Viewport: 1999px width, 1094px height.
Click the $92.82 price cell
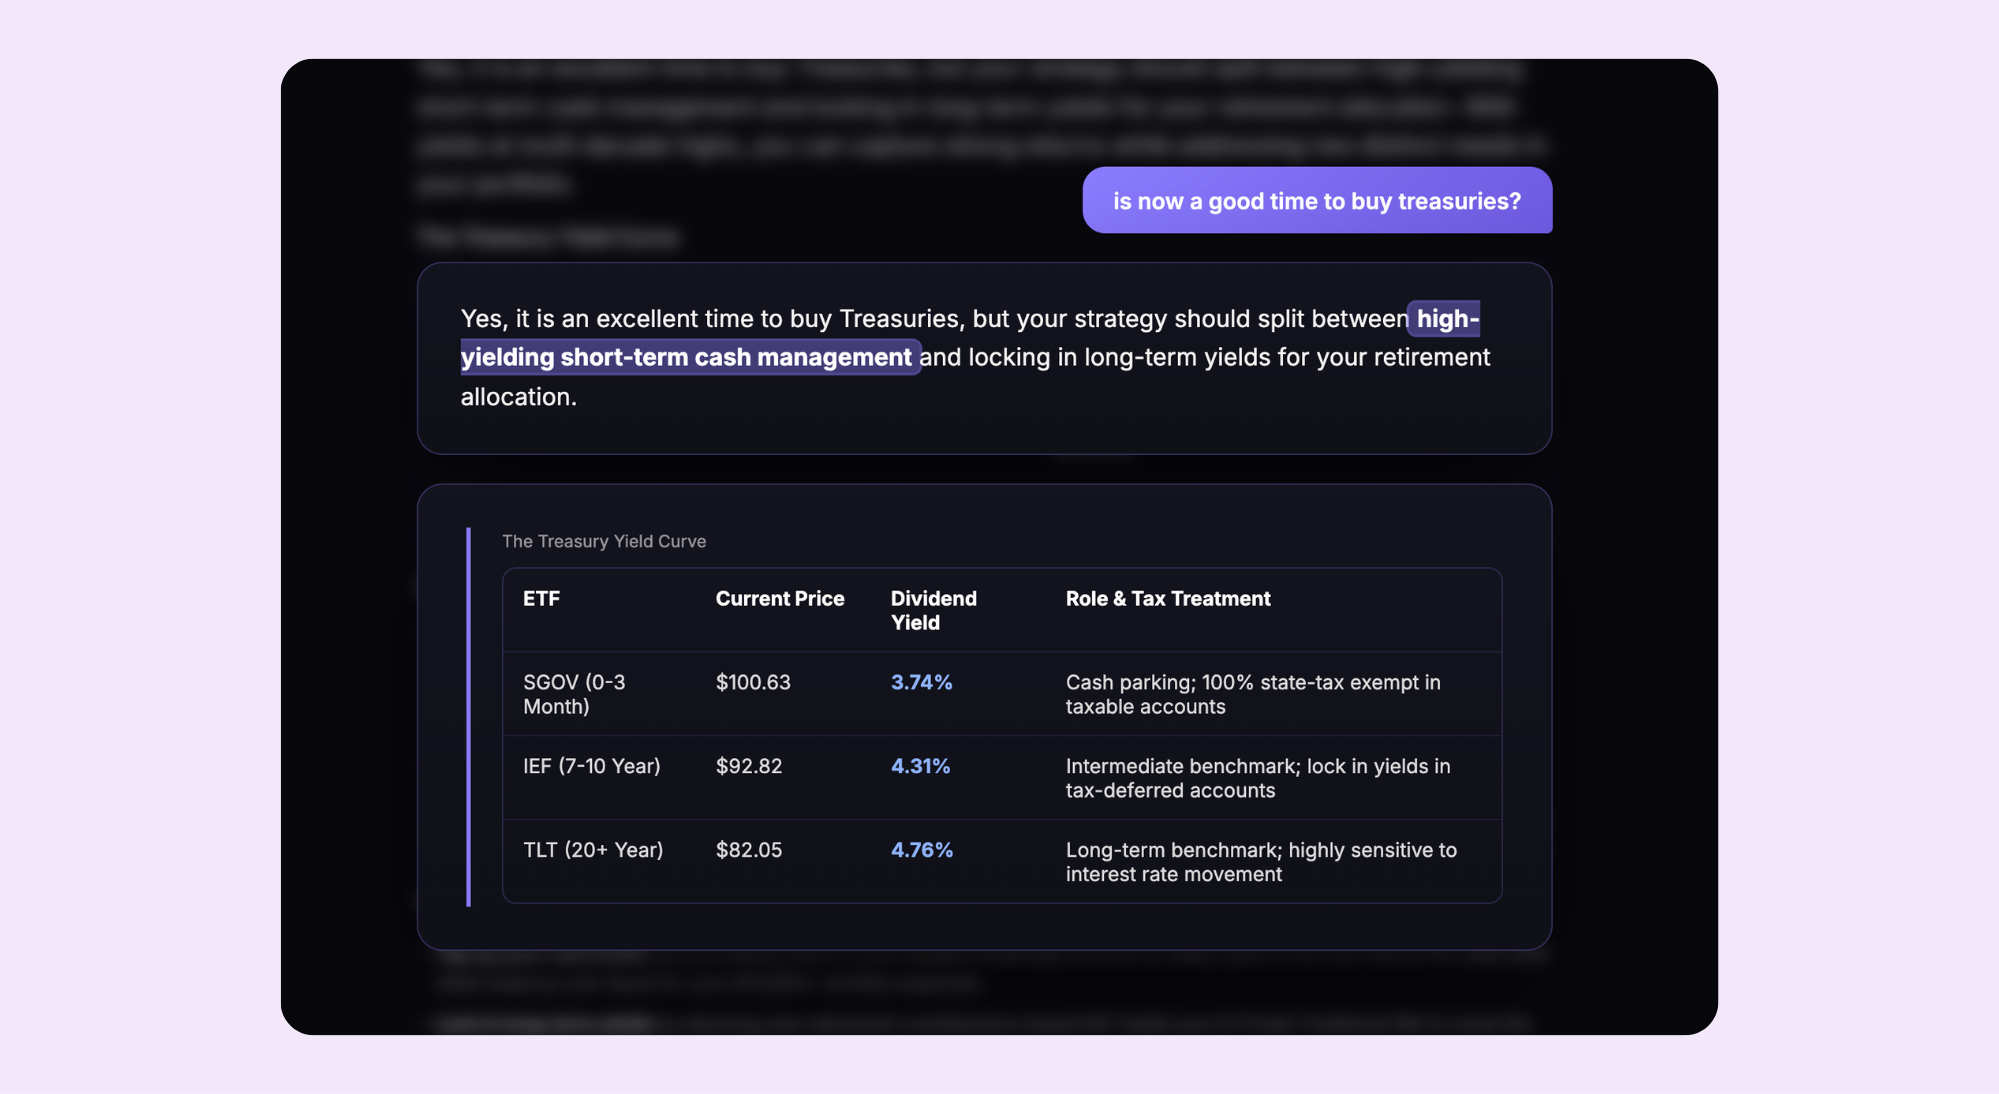pyautogui.click(x=749, y=766)
